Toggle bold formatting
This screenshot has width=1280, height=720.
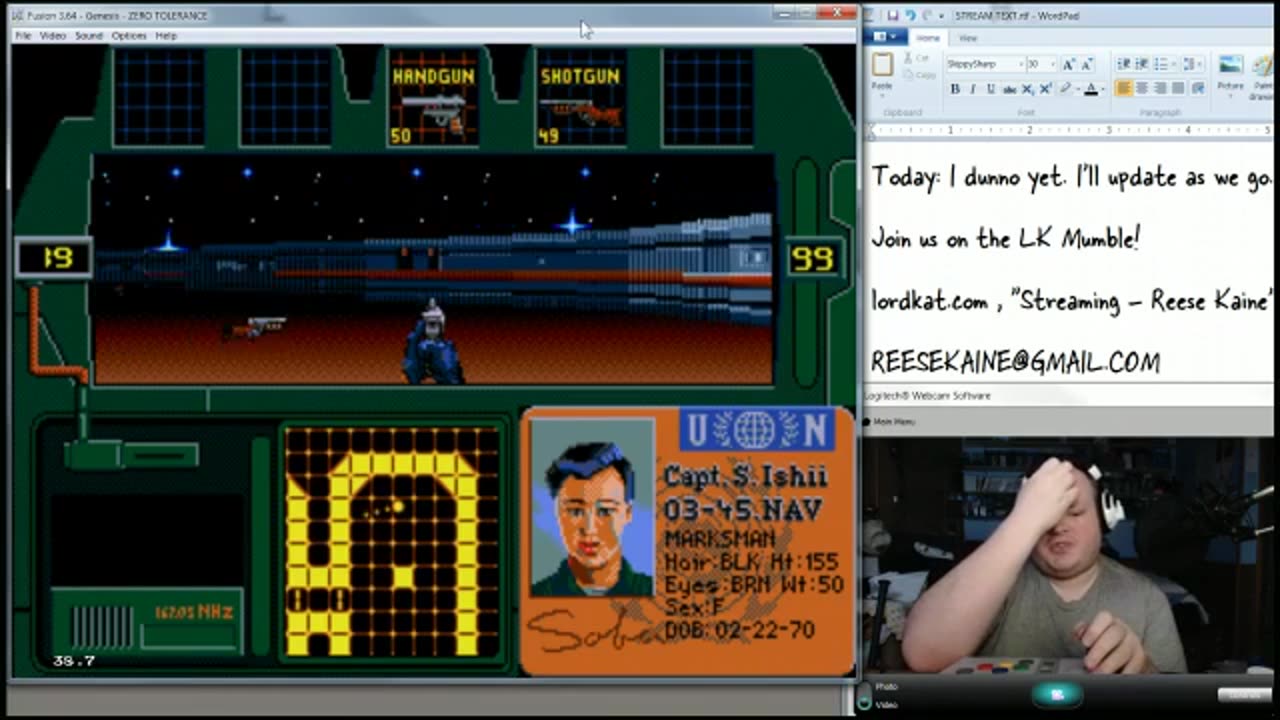tap(955, 89)
